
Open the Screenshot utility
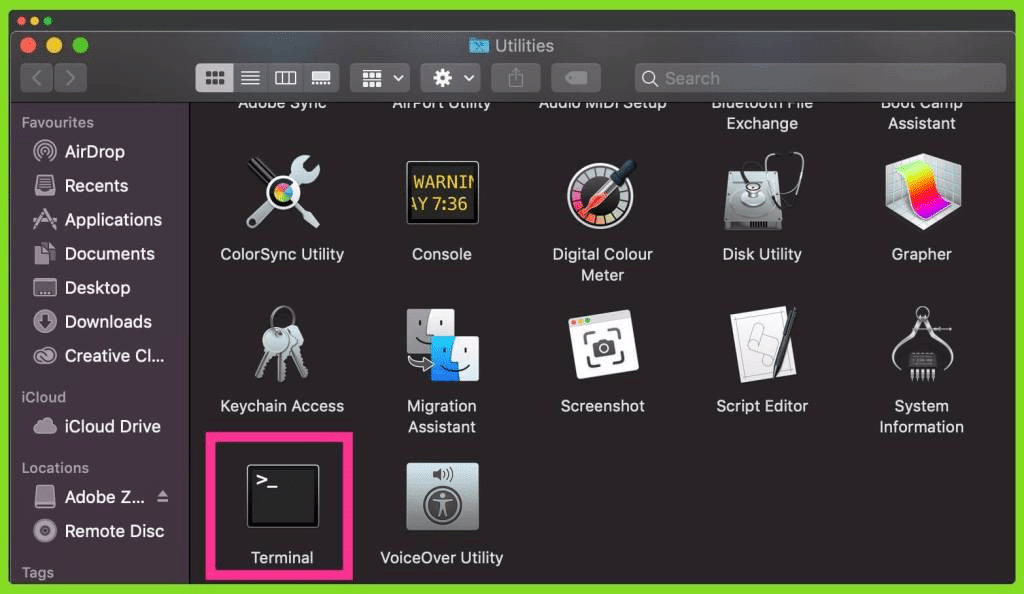[601, 343]
